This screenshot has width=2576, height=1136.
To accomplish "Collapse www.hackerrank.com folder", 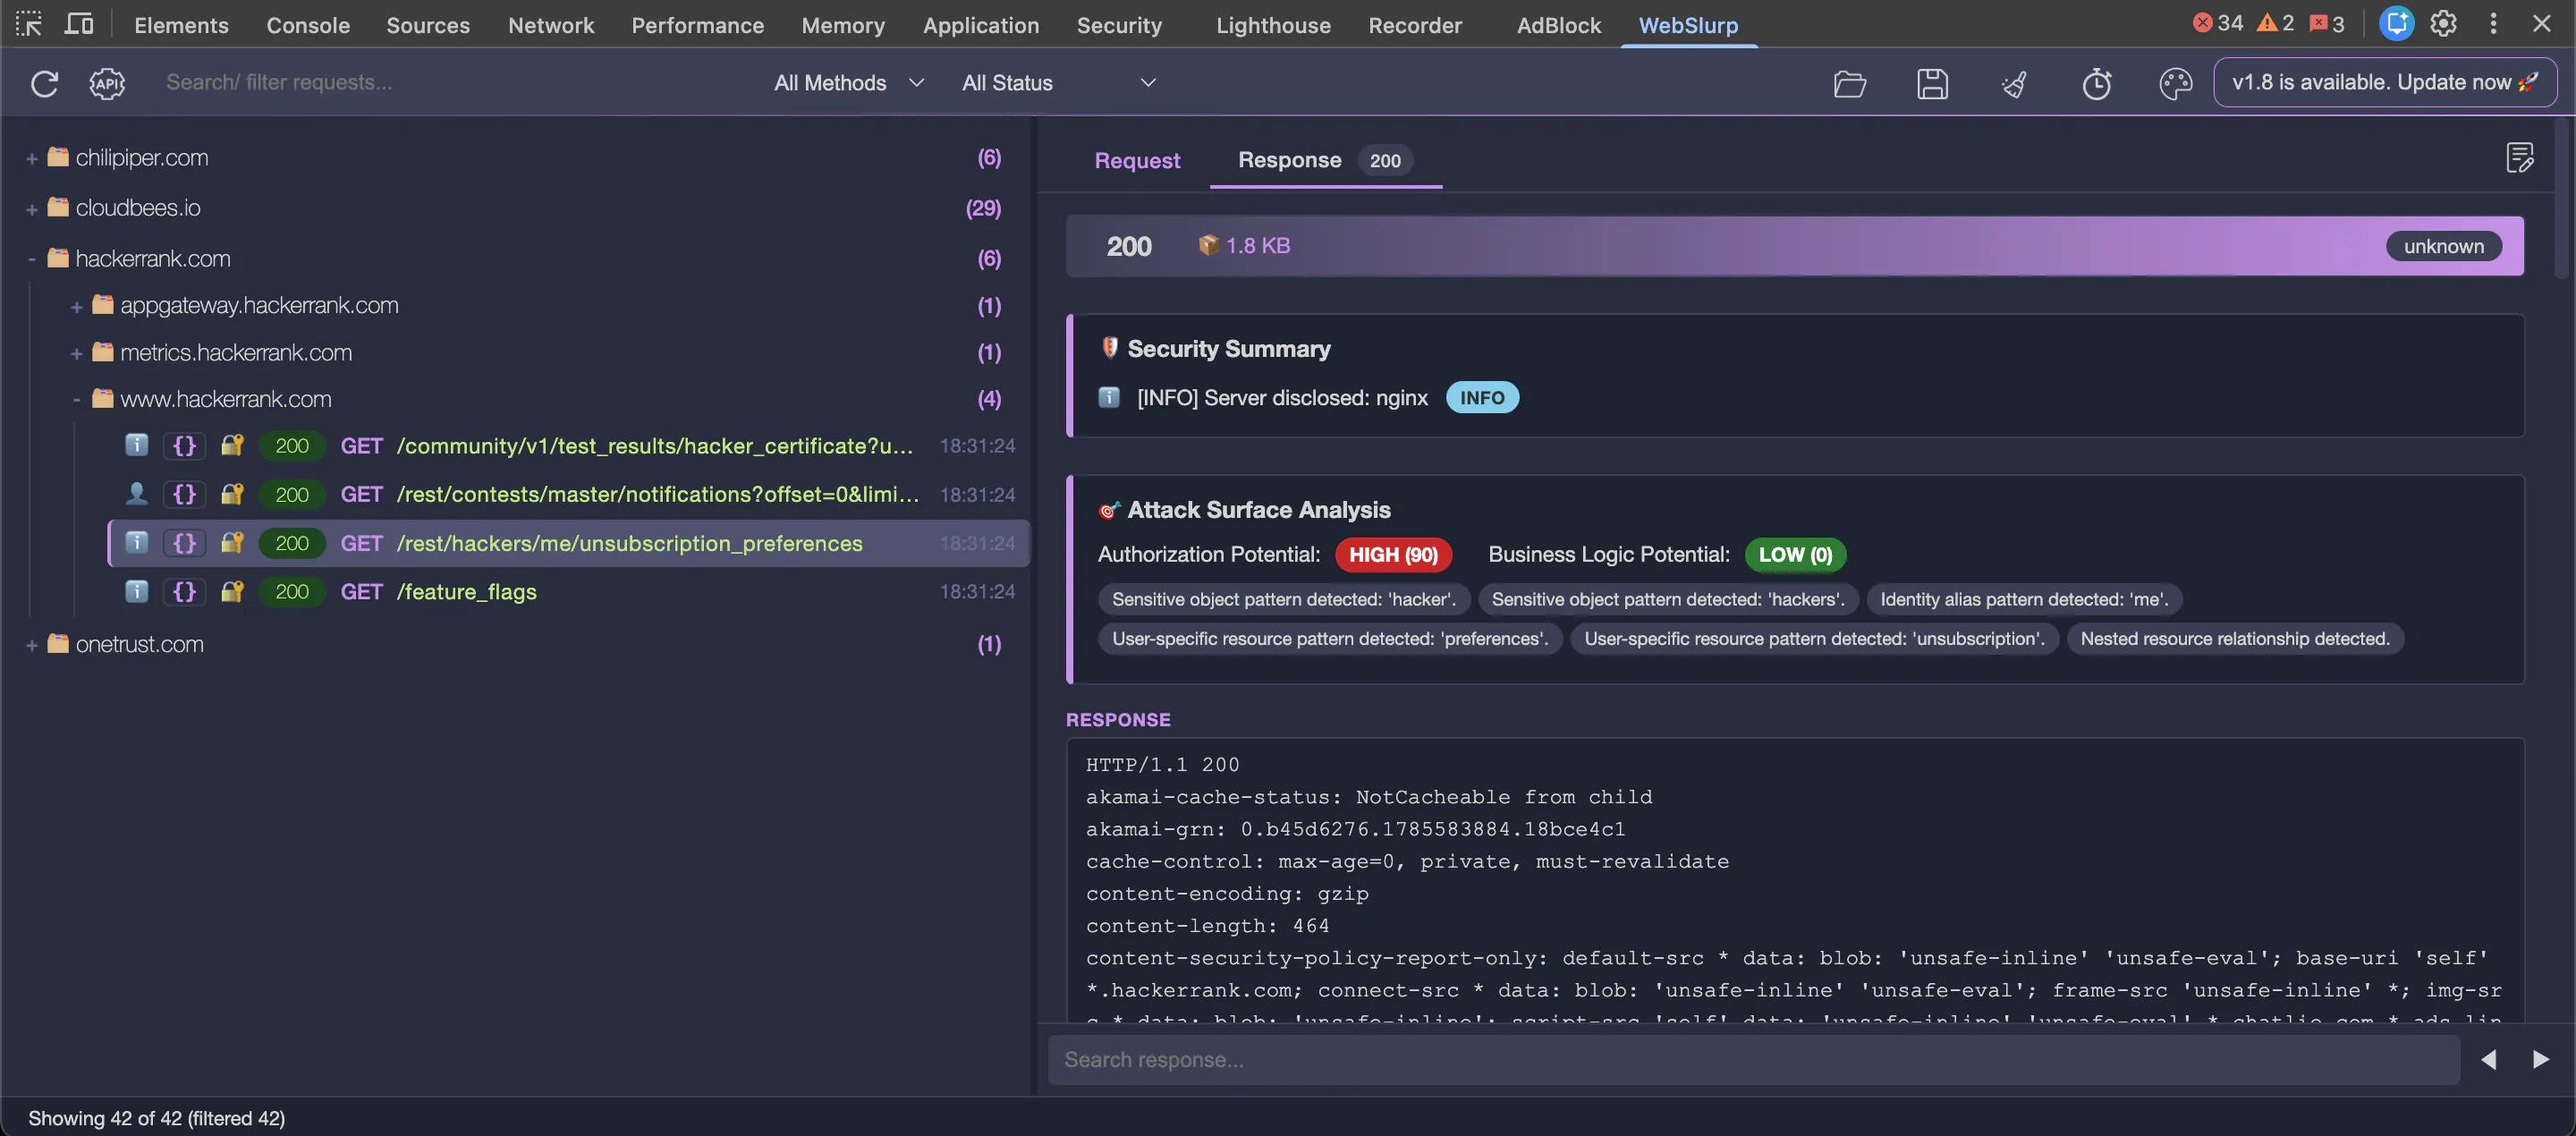I will (x=76, y=400).
